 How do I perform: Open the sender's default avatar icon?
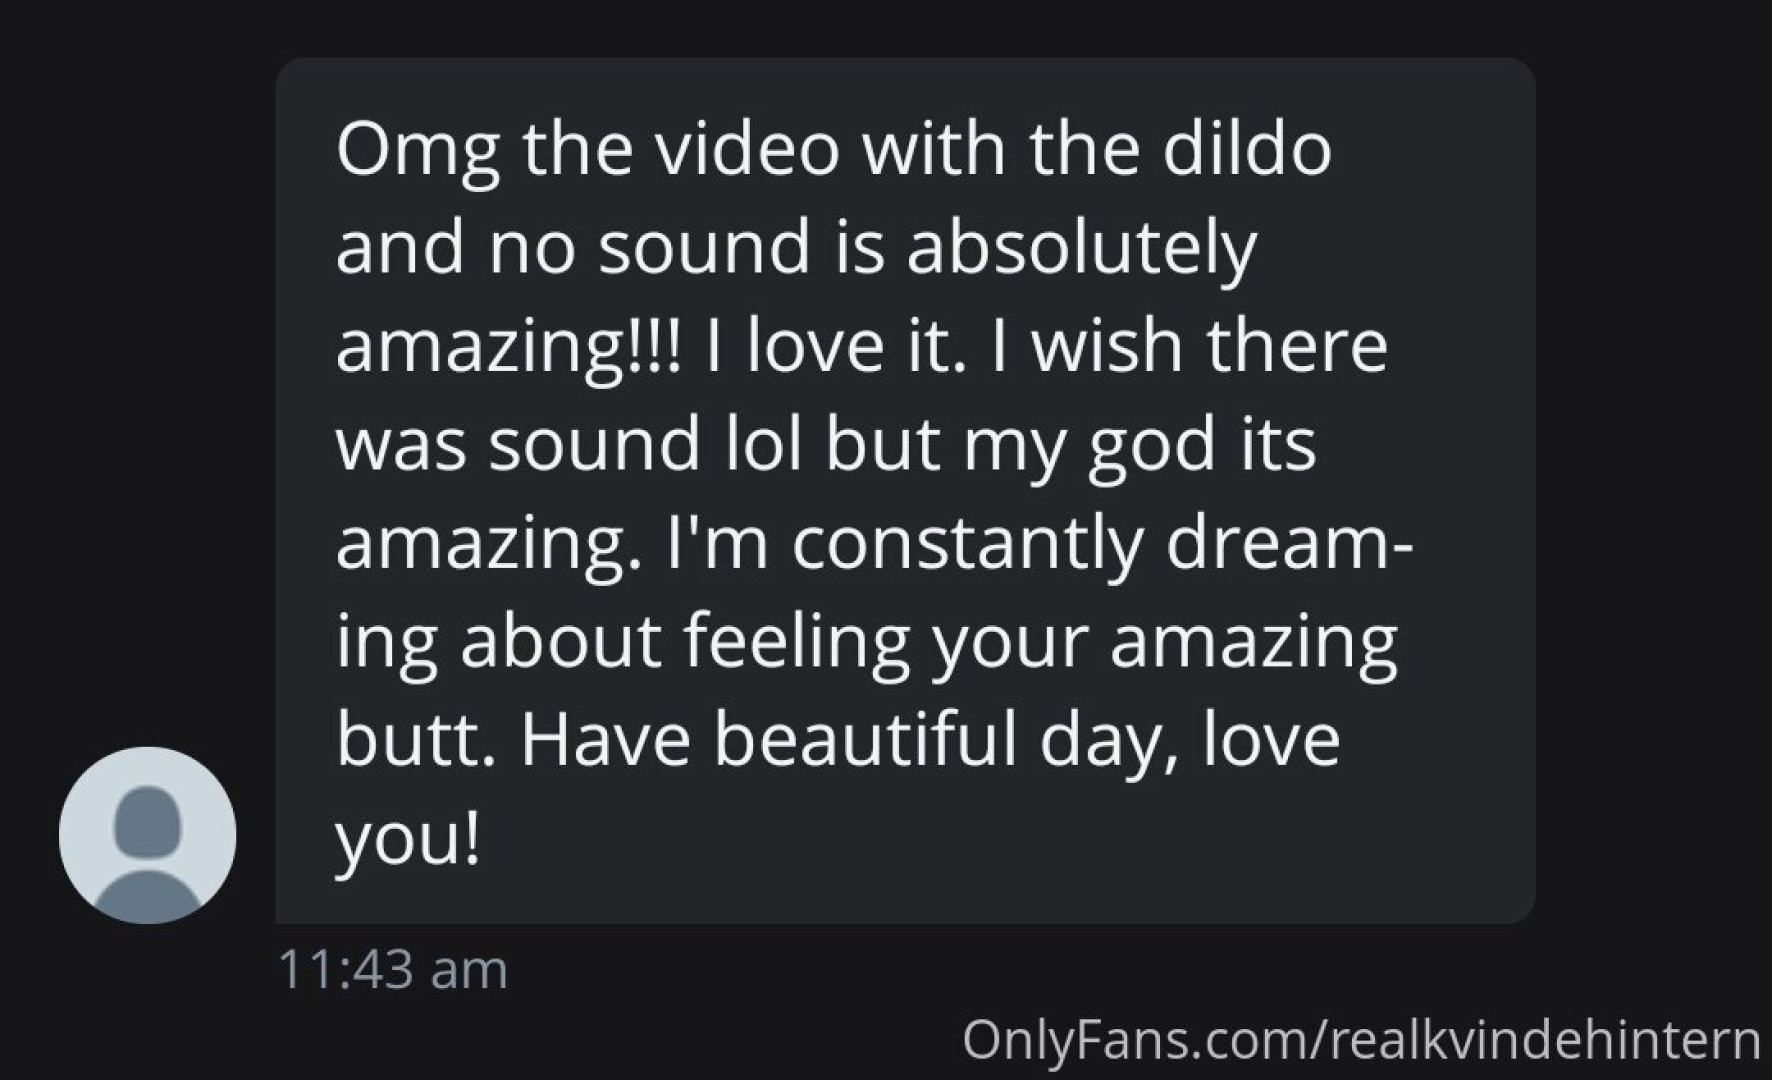(148, 835)
